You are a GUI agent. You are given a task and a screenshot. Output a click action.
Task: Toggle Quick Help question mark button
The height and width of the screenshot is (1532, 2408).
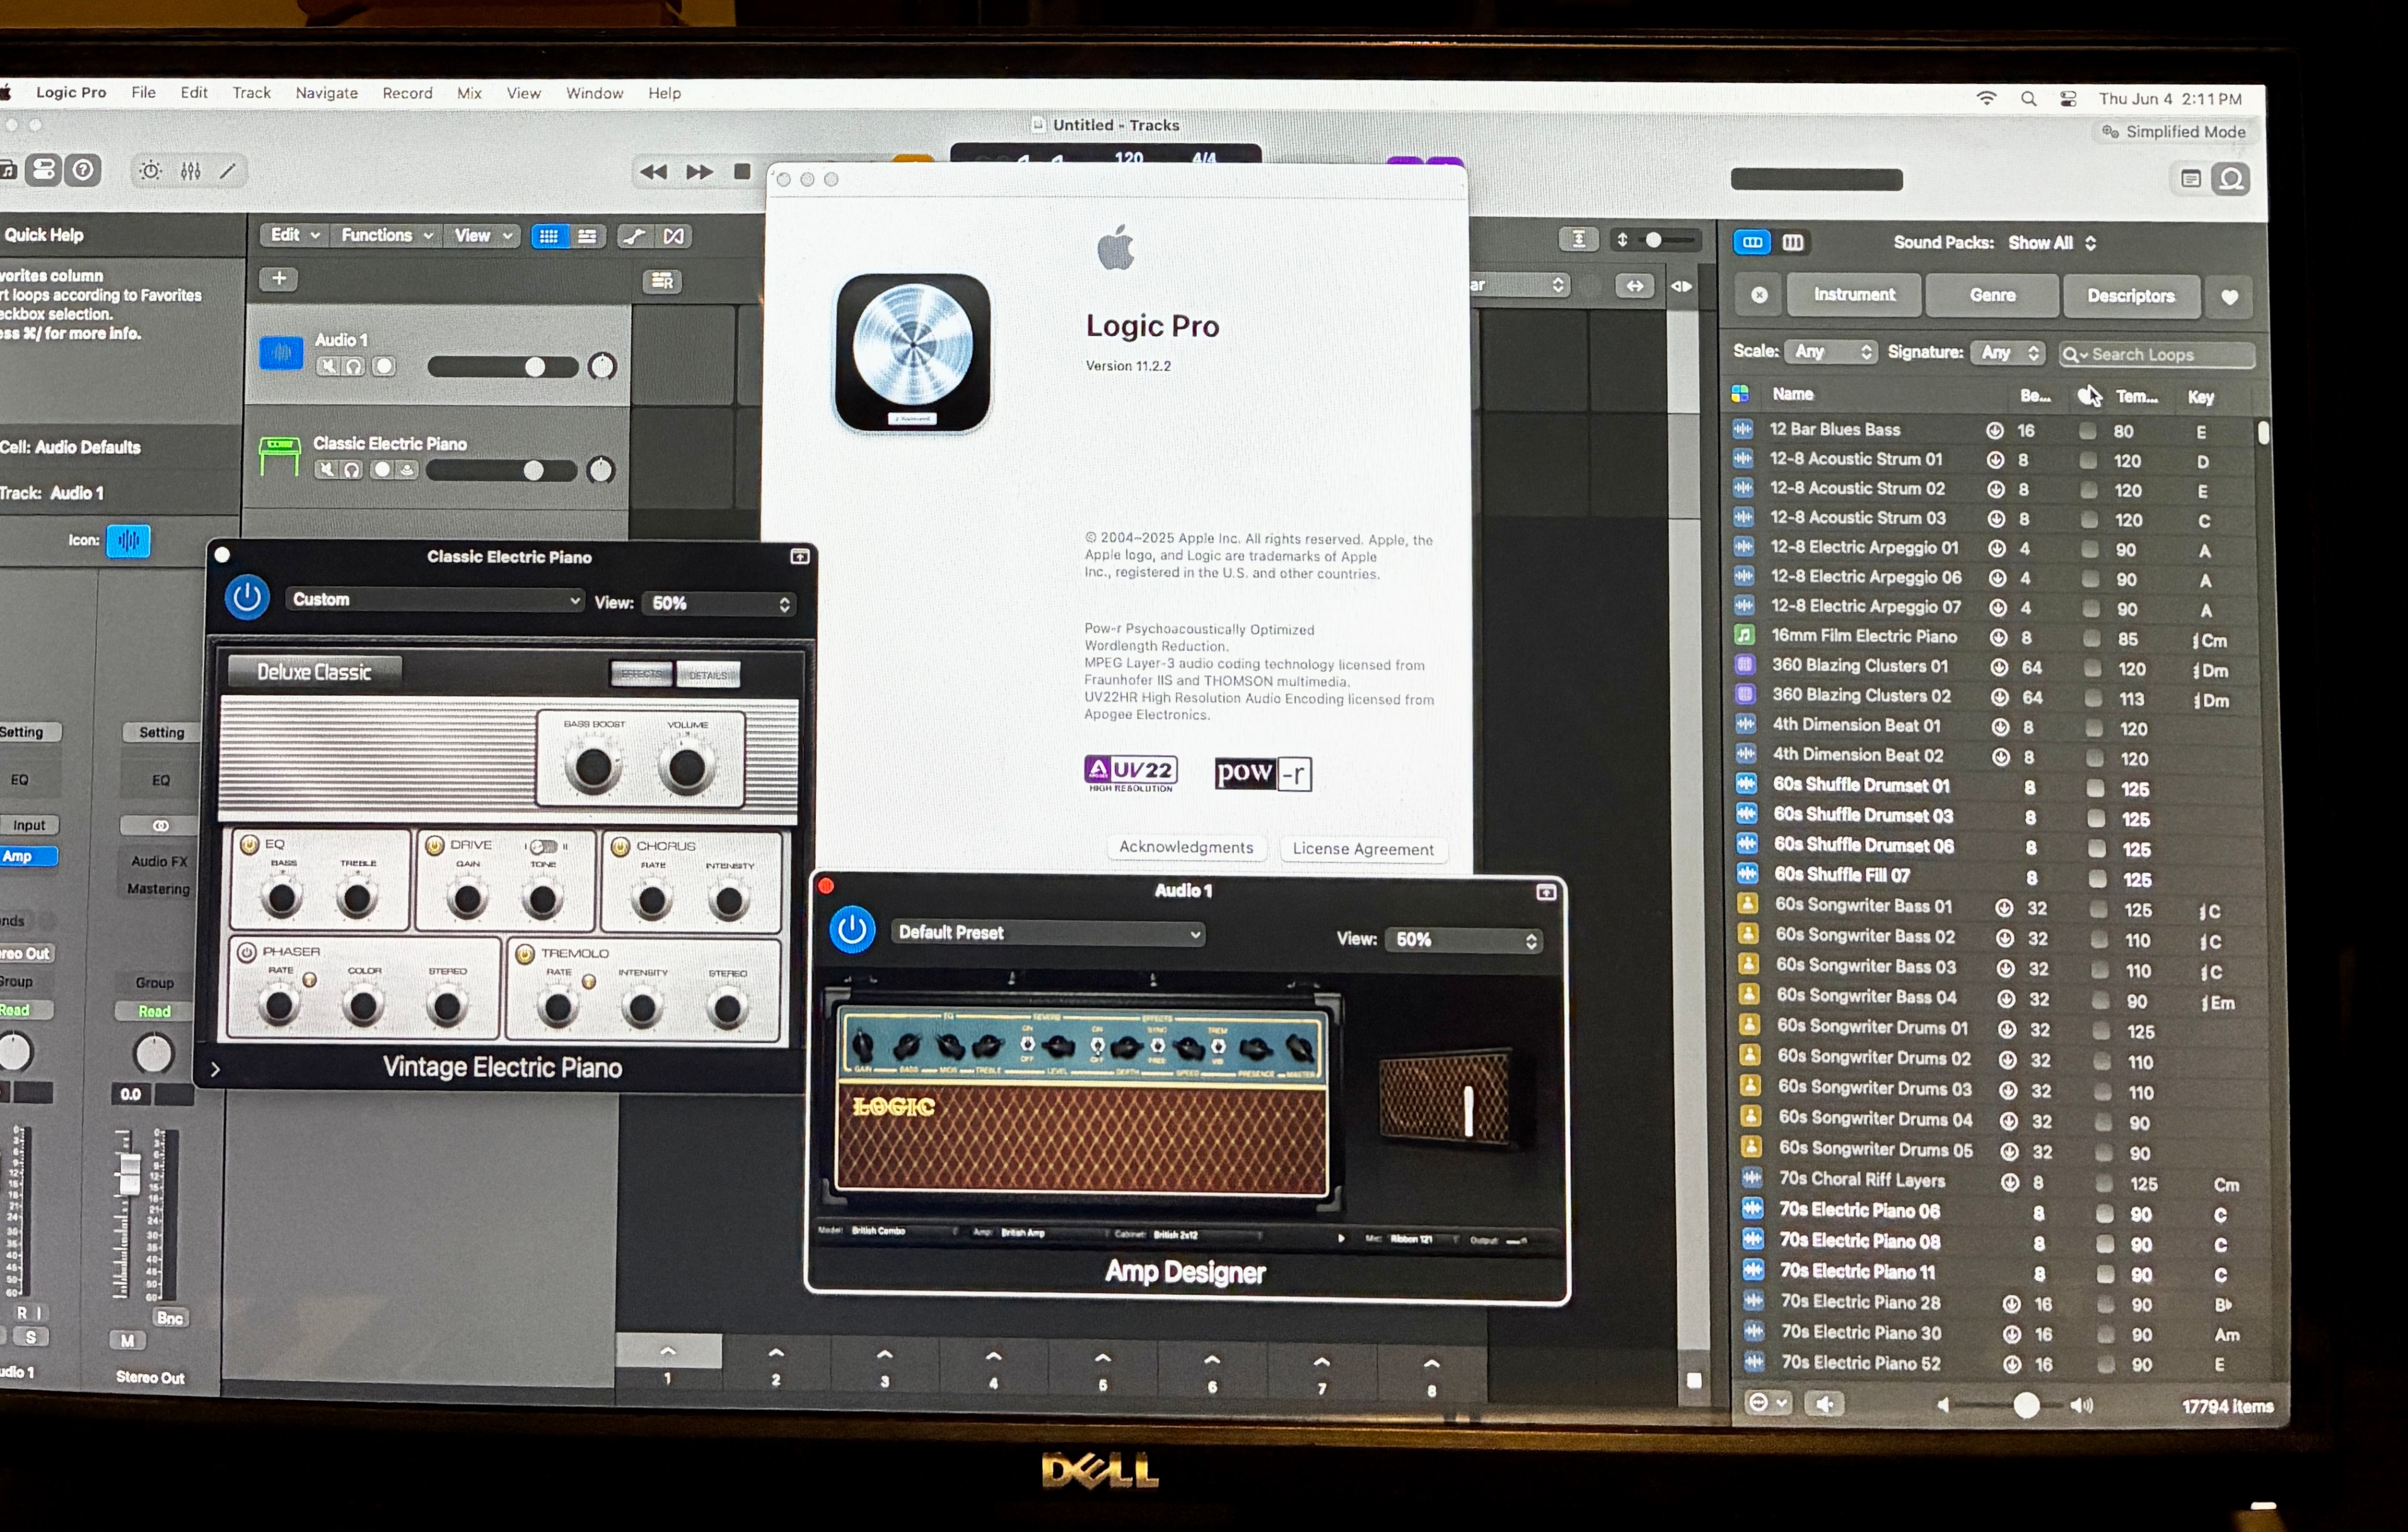pyautogui.click(x=83, y=171)
